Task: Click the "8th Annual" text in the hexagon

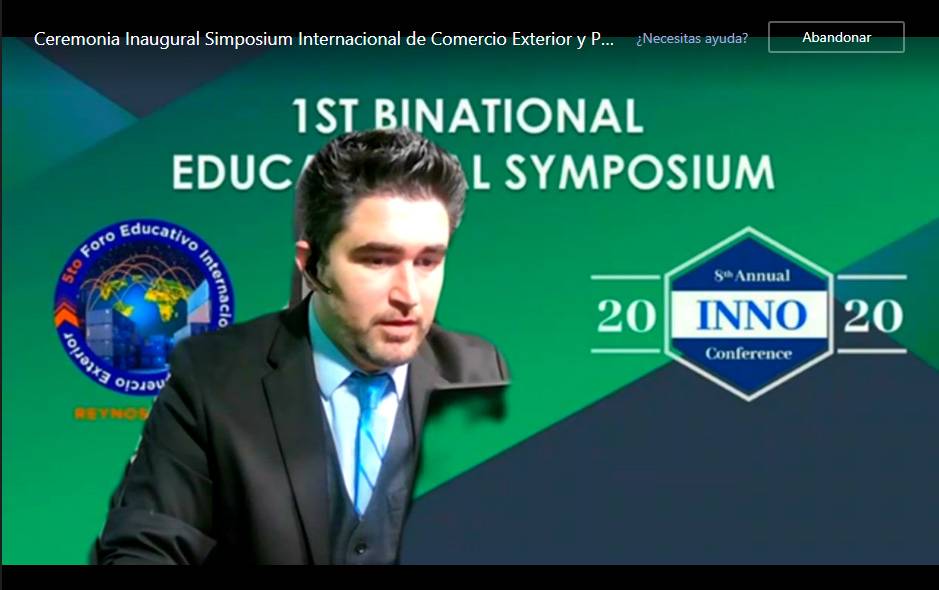Action: pyautogui.click(x=751, y=275)
